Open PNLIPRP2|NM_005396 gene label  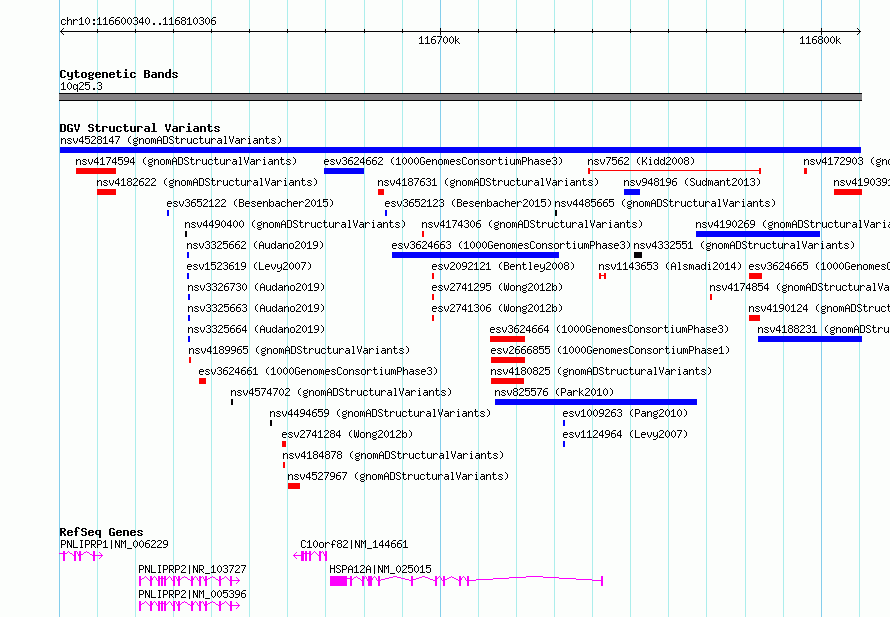192,594
